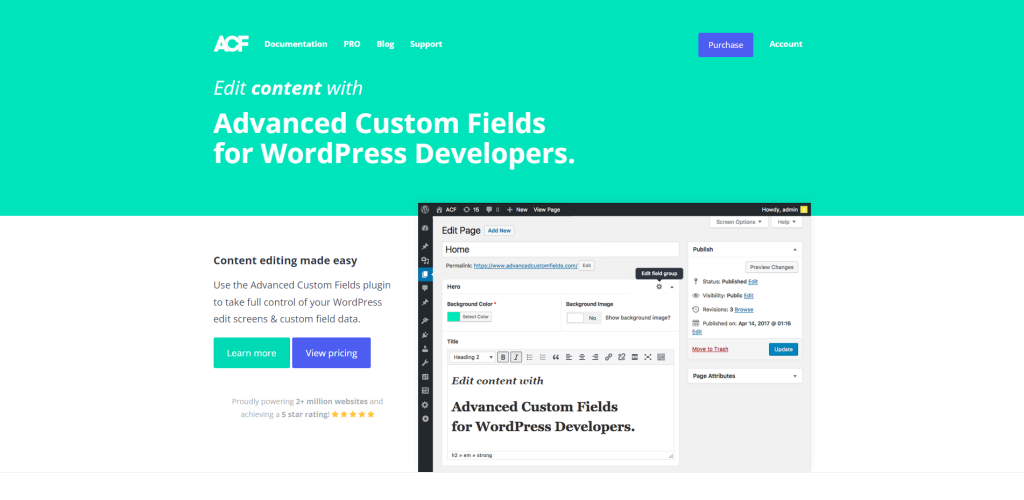Click Edit link beside Status: Published
Image resolution: width=1024 pixels, height=500 pixels.
click(753, 281)
